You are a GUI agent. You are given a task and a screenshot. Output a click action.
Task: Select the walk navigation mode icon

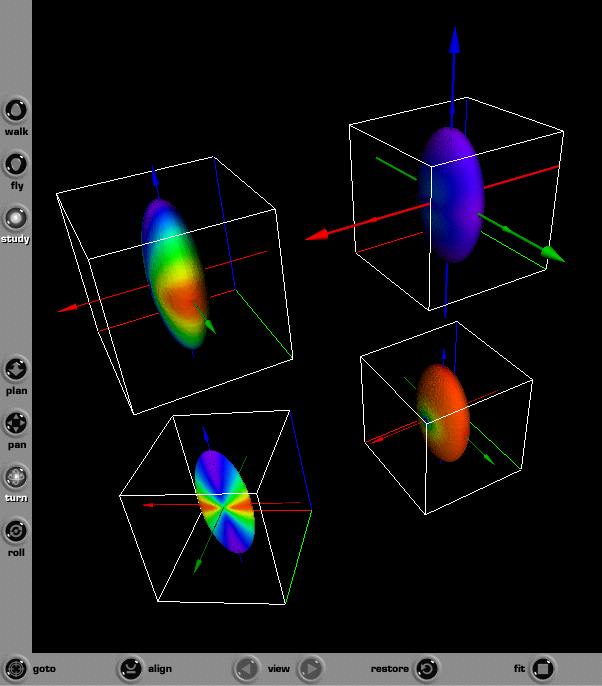tap(16, 110)
